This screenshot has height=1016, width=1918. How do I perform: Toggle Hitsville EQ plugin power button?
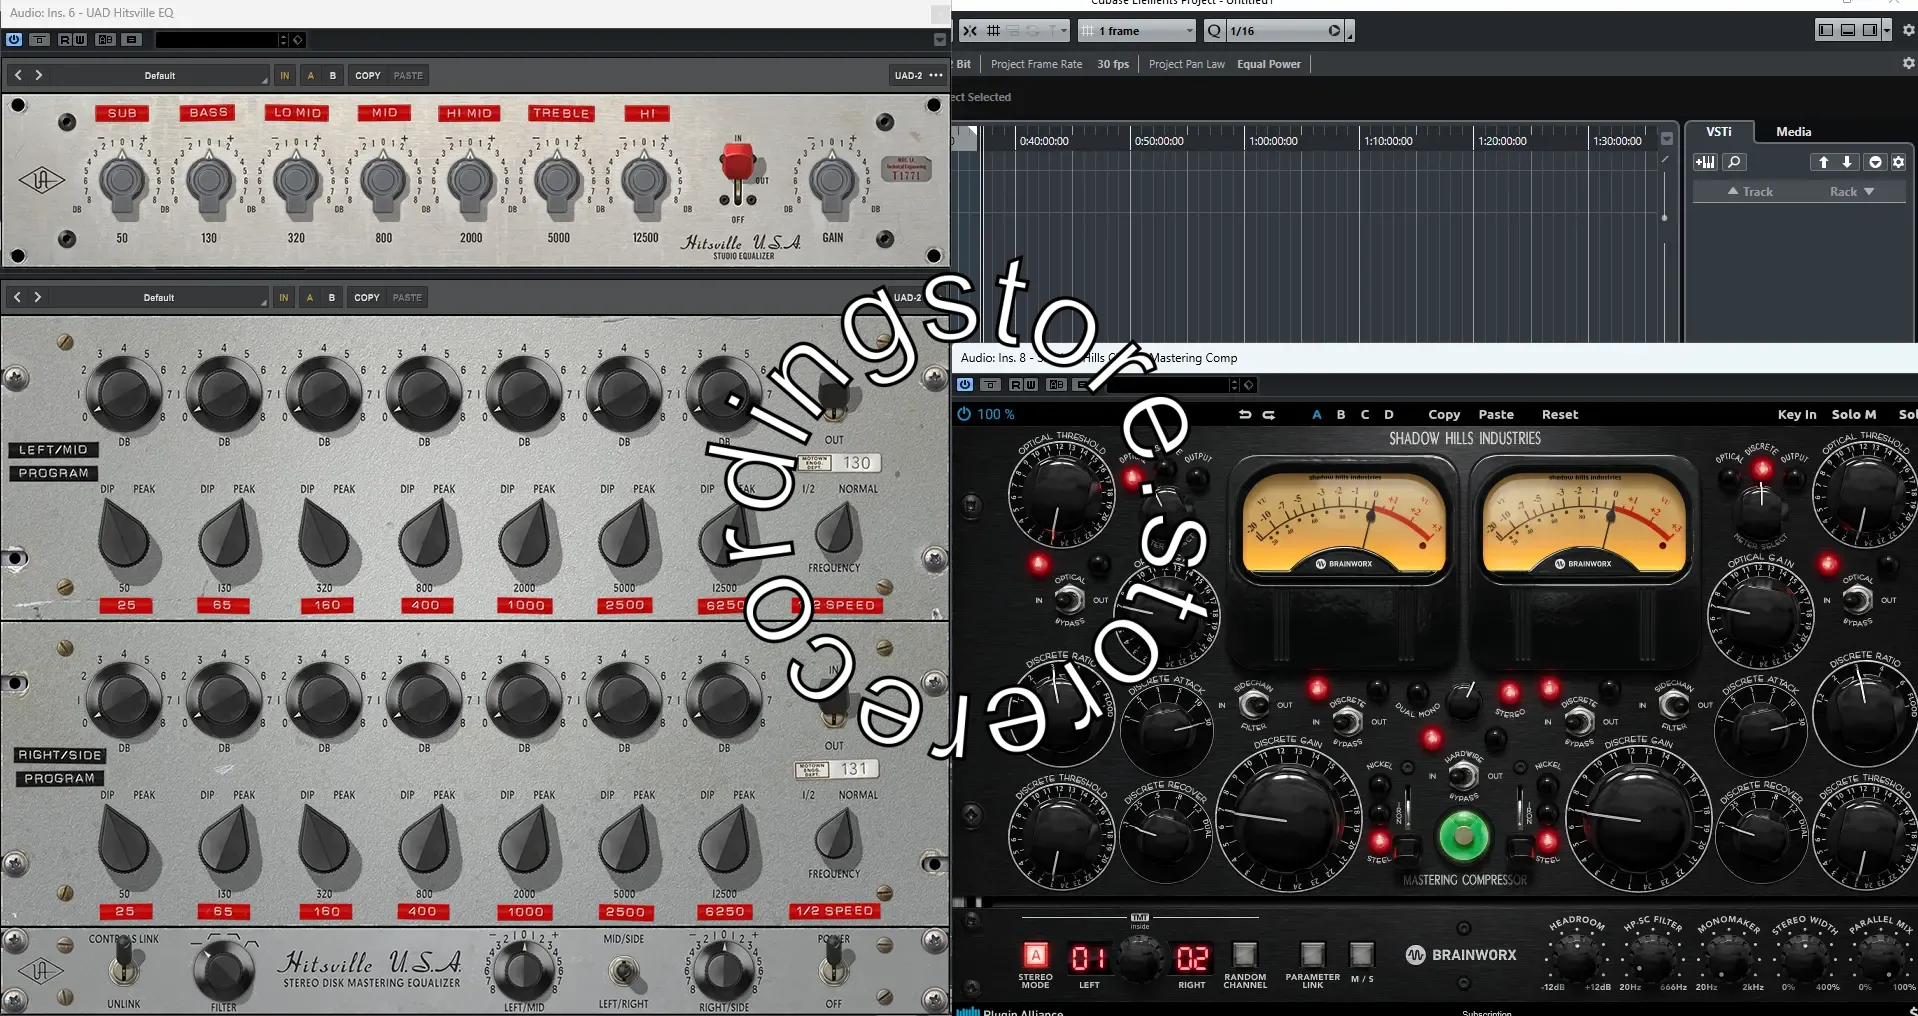14,40
